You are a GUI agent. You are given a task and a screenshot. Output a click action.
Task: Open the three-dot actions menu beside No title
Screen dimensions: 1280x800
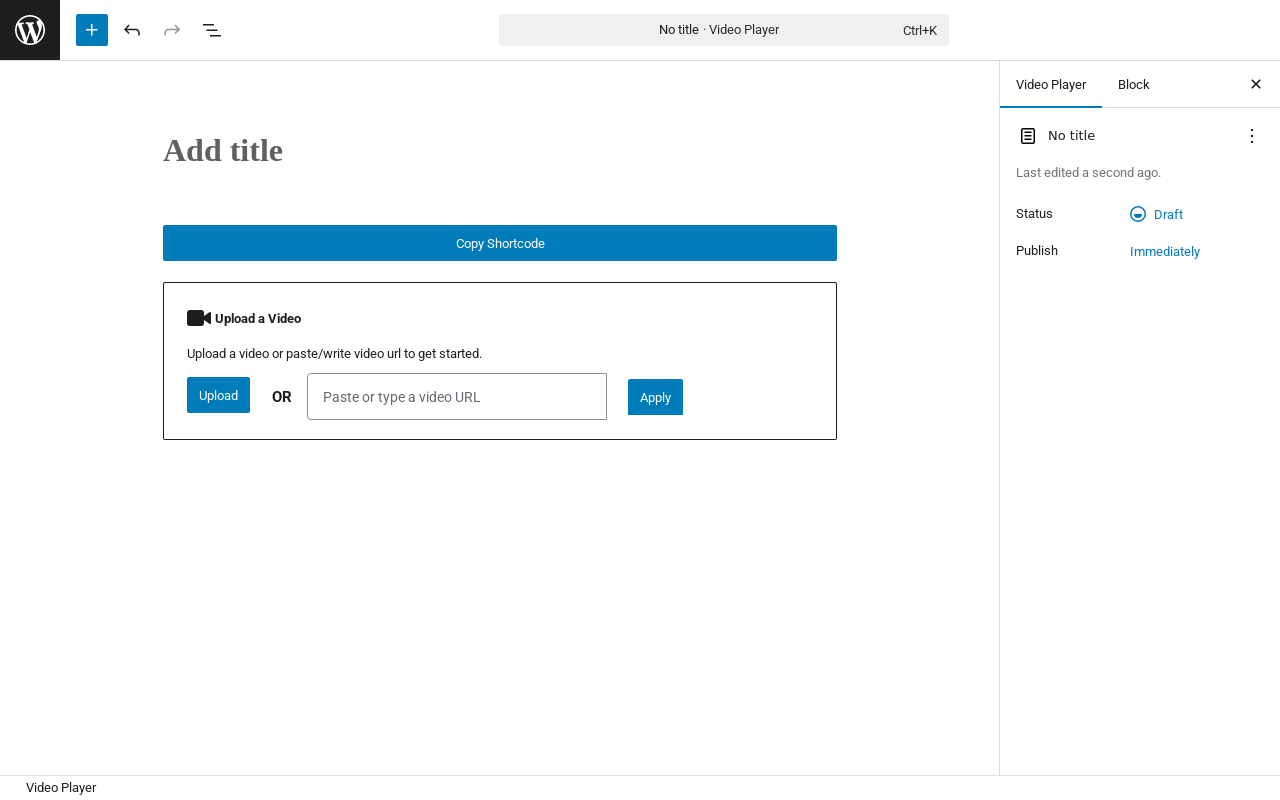pyautogui.click(x=1252, y=136)
